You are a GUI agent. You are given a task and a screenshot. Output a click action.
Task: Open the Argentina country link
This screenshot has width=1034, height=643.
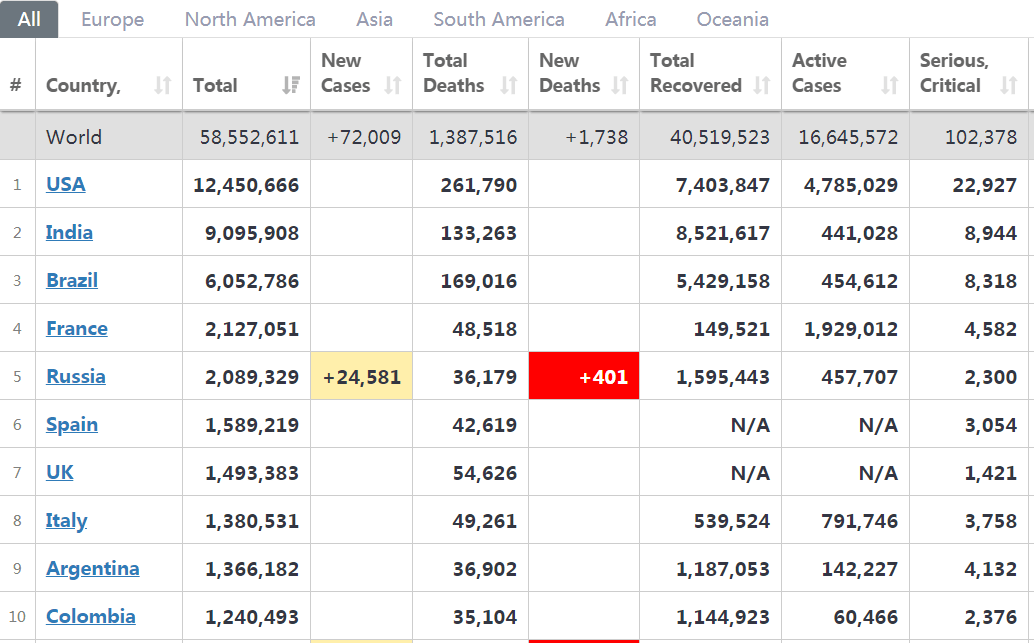click(x=92, y=568)
